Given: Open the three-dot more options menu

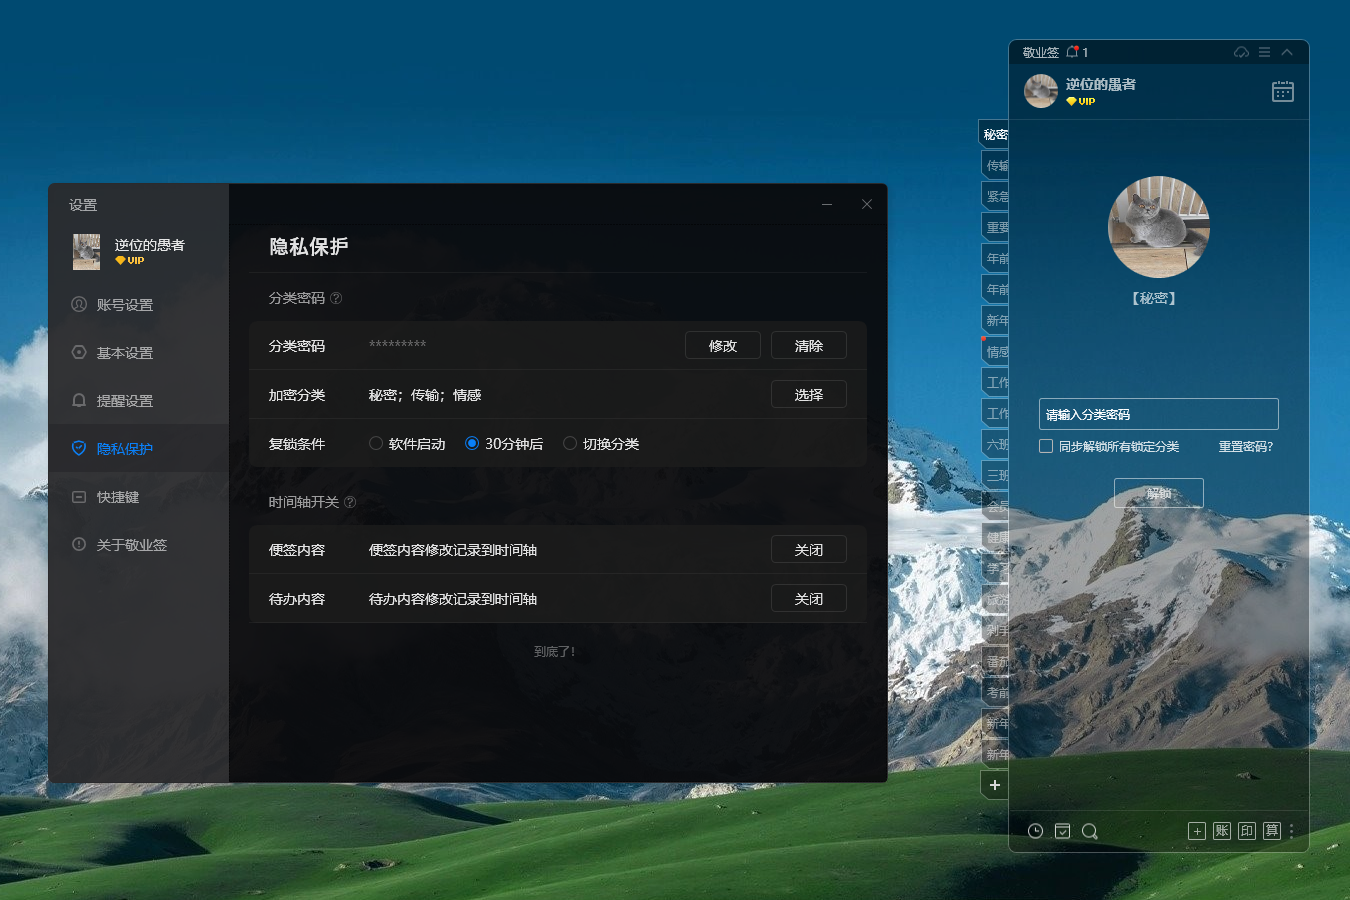Looking at the screenshot, I should [1290, 831].
